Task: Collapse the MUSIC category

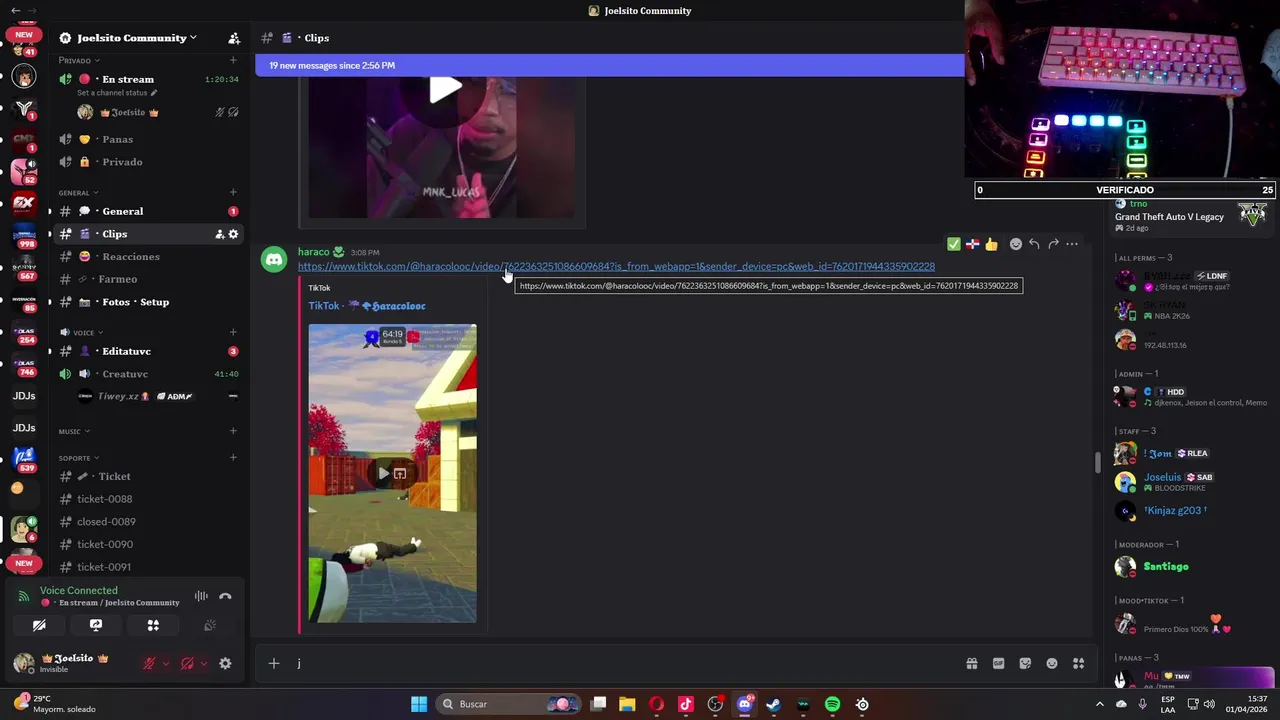Action: click(x=74, y=431)
